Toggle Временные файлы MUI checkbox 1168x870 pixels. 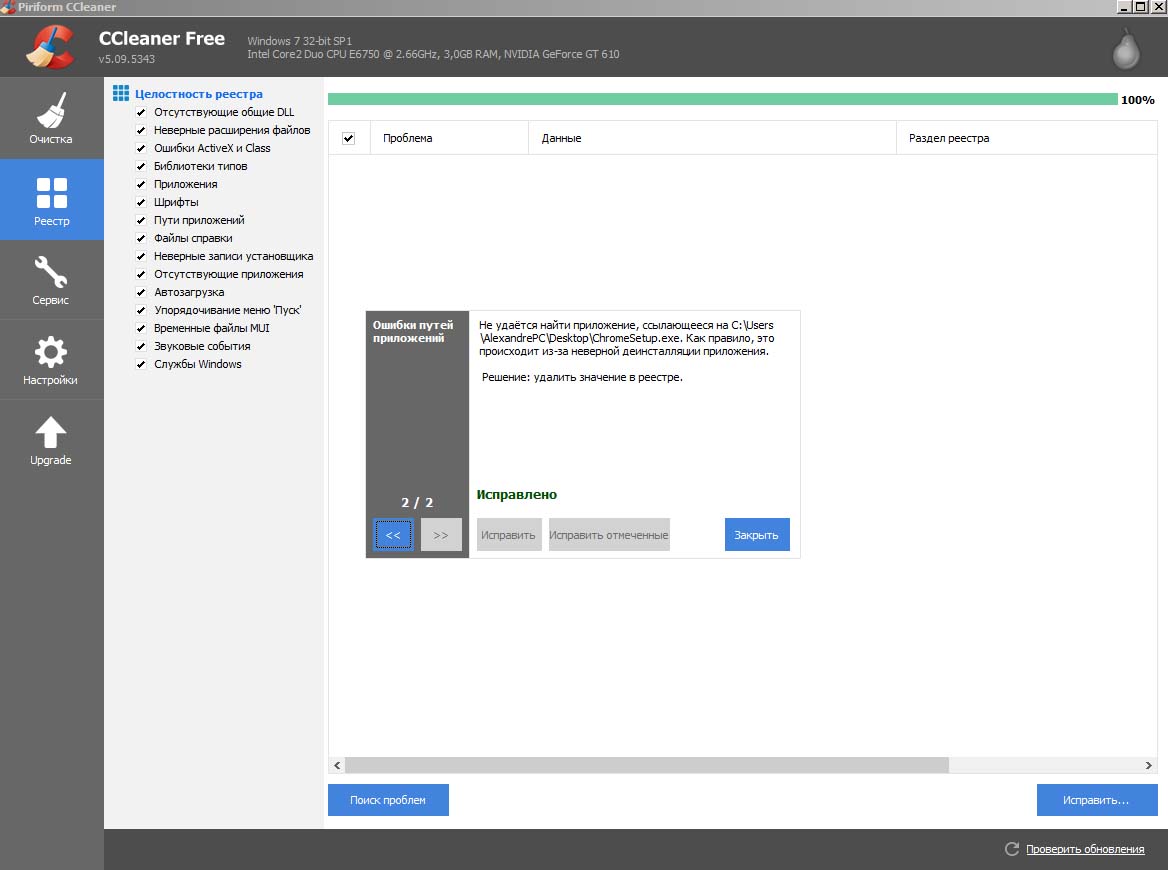141,328
